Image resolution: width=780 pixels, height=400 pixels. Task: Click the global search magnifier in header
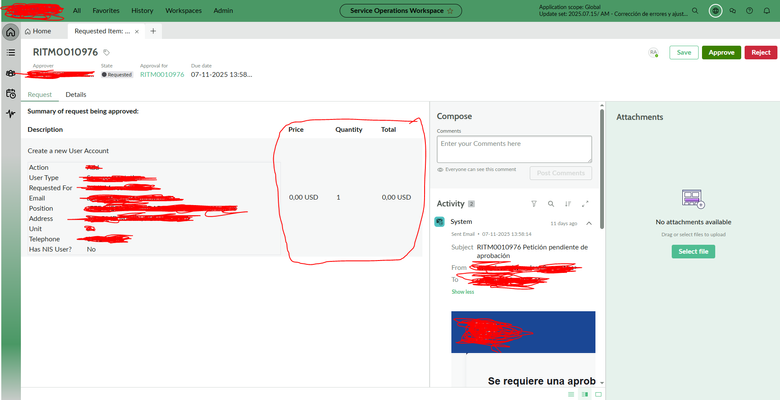pyautogui.click(x=695, y=10)
